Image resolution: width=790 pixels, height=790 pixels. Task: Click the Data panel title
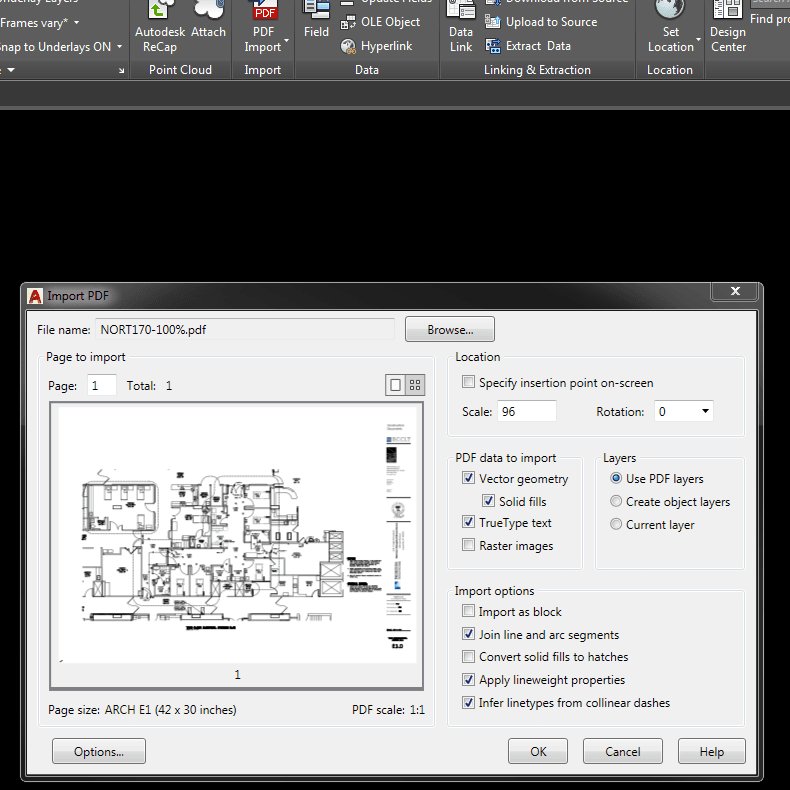click(367, 70)
